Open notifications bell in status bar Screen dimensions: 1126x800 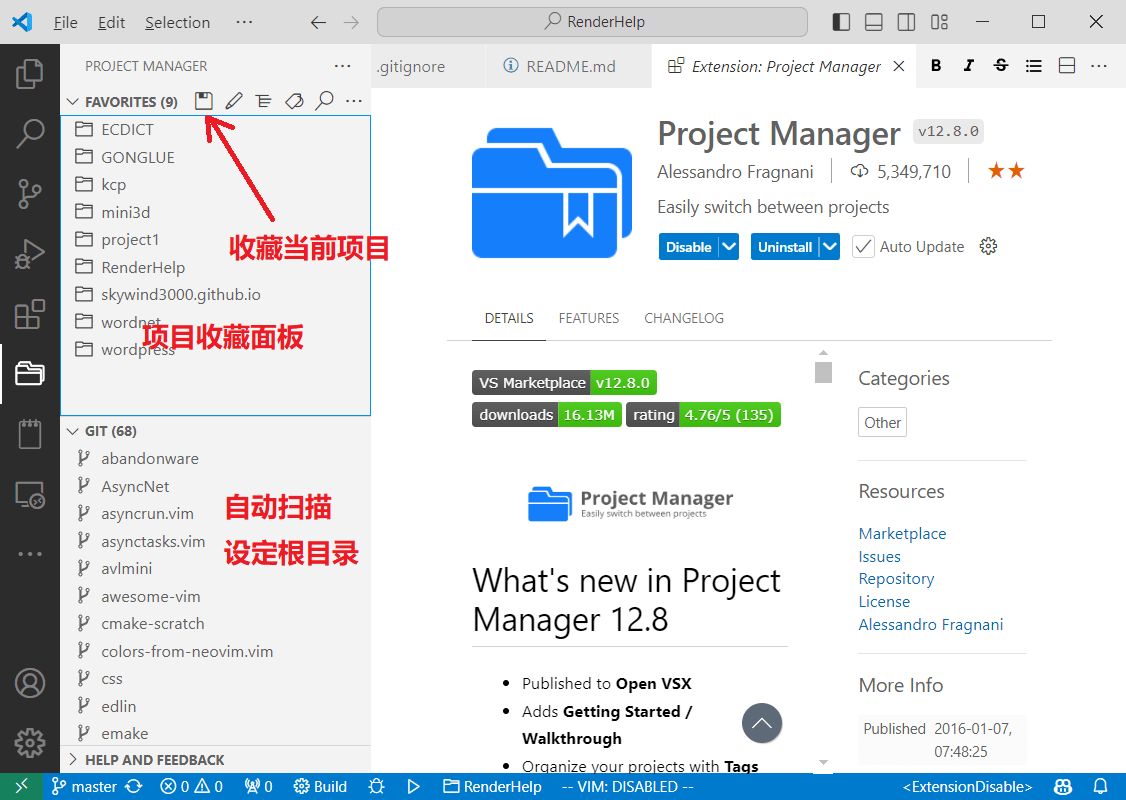click(x=1100, y=786)
